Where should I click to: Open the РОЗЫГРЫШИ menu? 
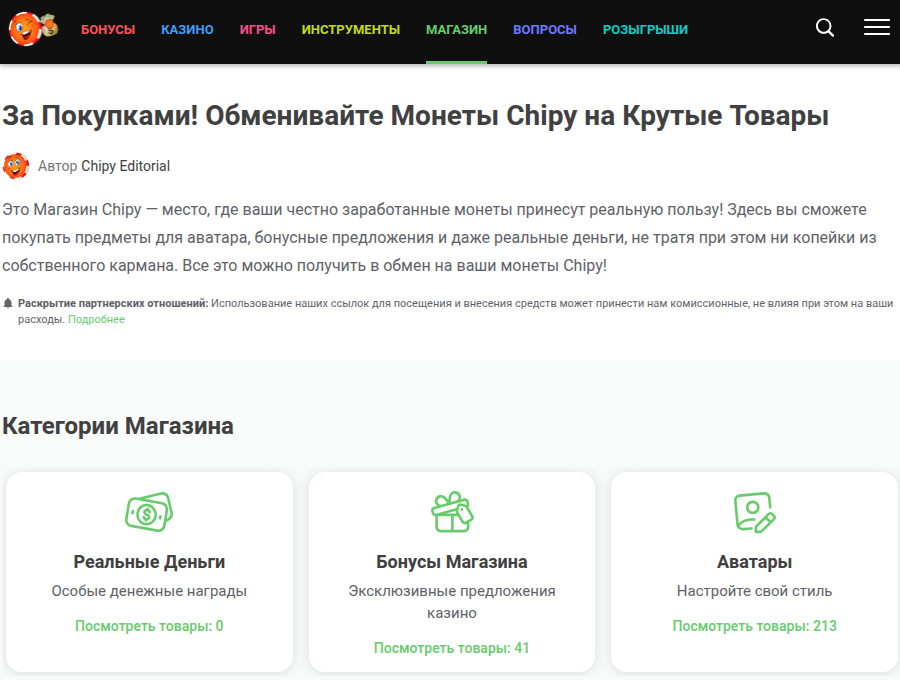click(645, 30)
